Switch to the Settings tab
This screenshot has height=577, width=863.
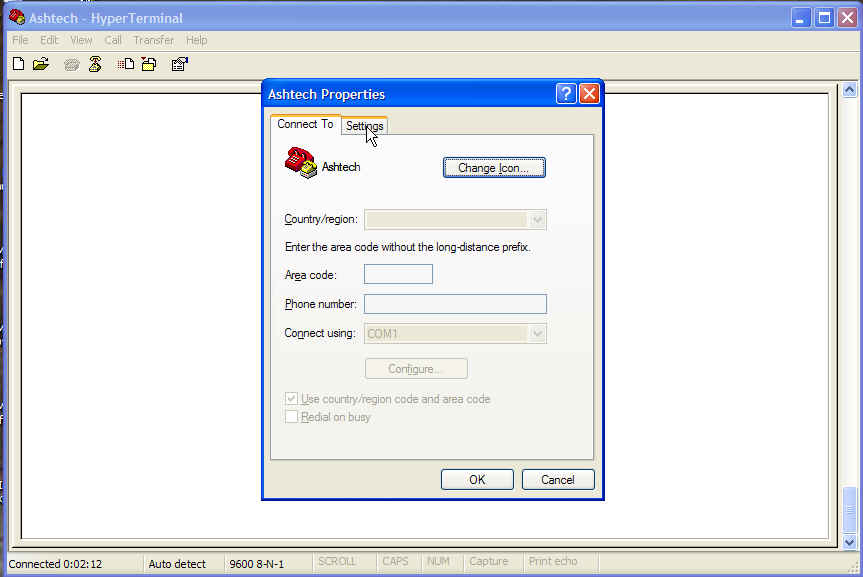click(x=364, y=126)
